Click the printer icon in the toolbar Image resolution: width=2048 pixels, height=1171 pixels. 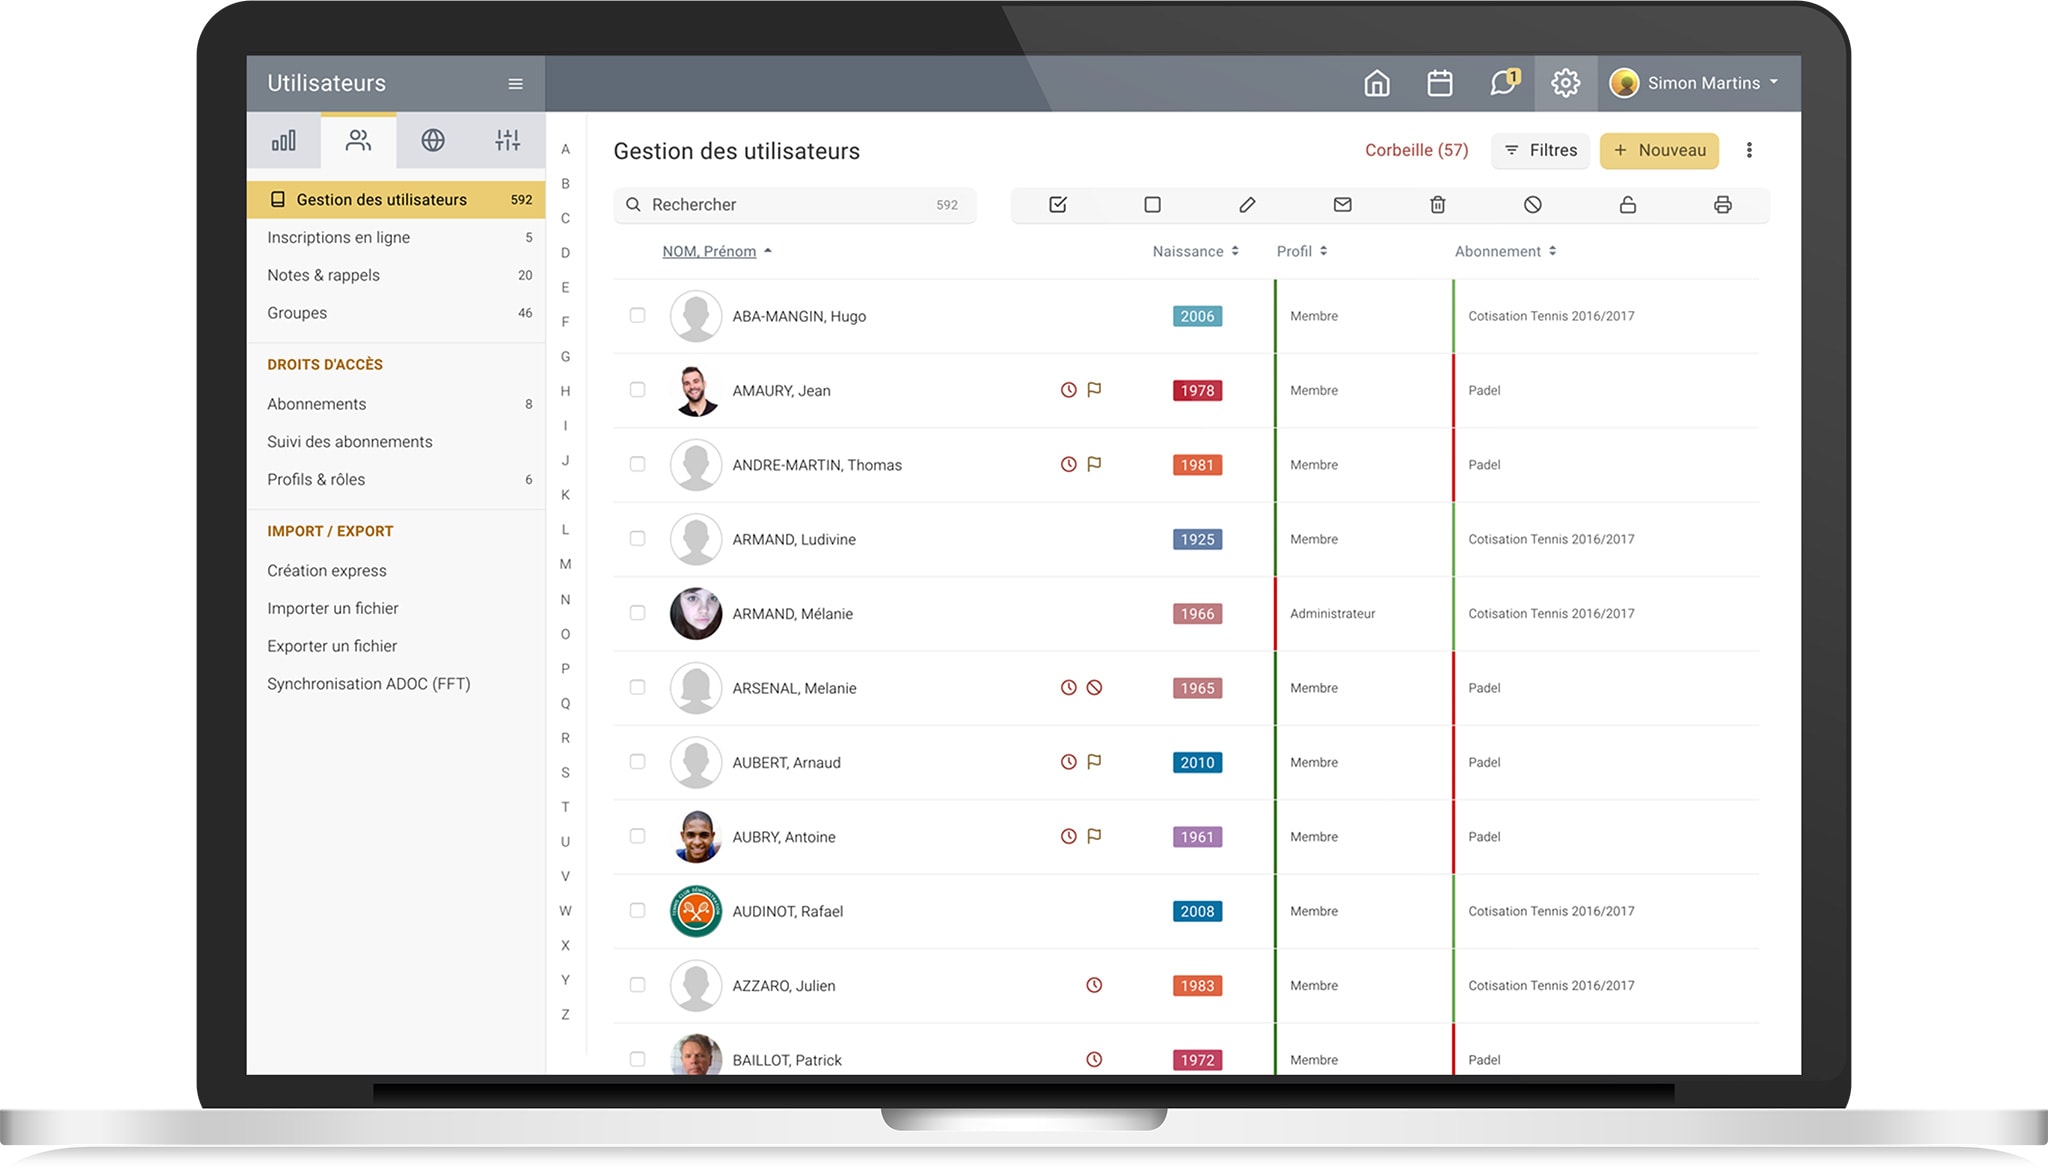(x=1722, y=205)
